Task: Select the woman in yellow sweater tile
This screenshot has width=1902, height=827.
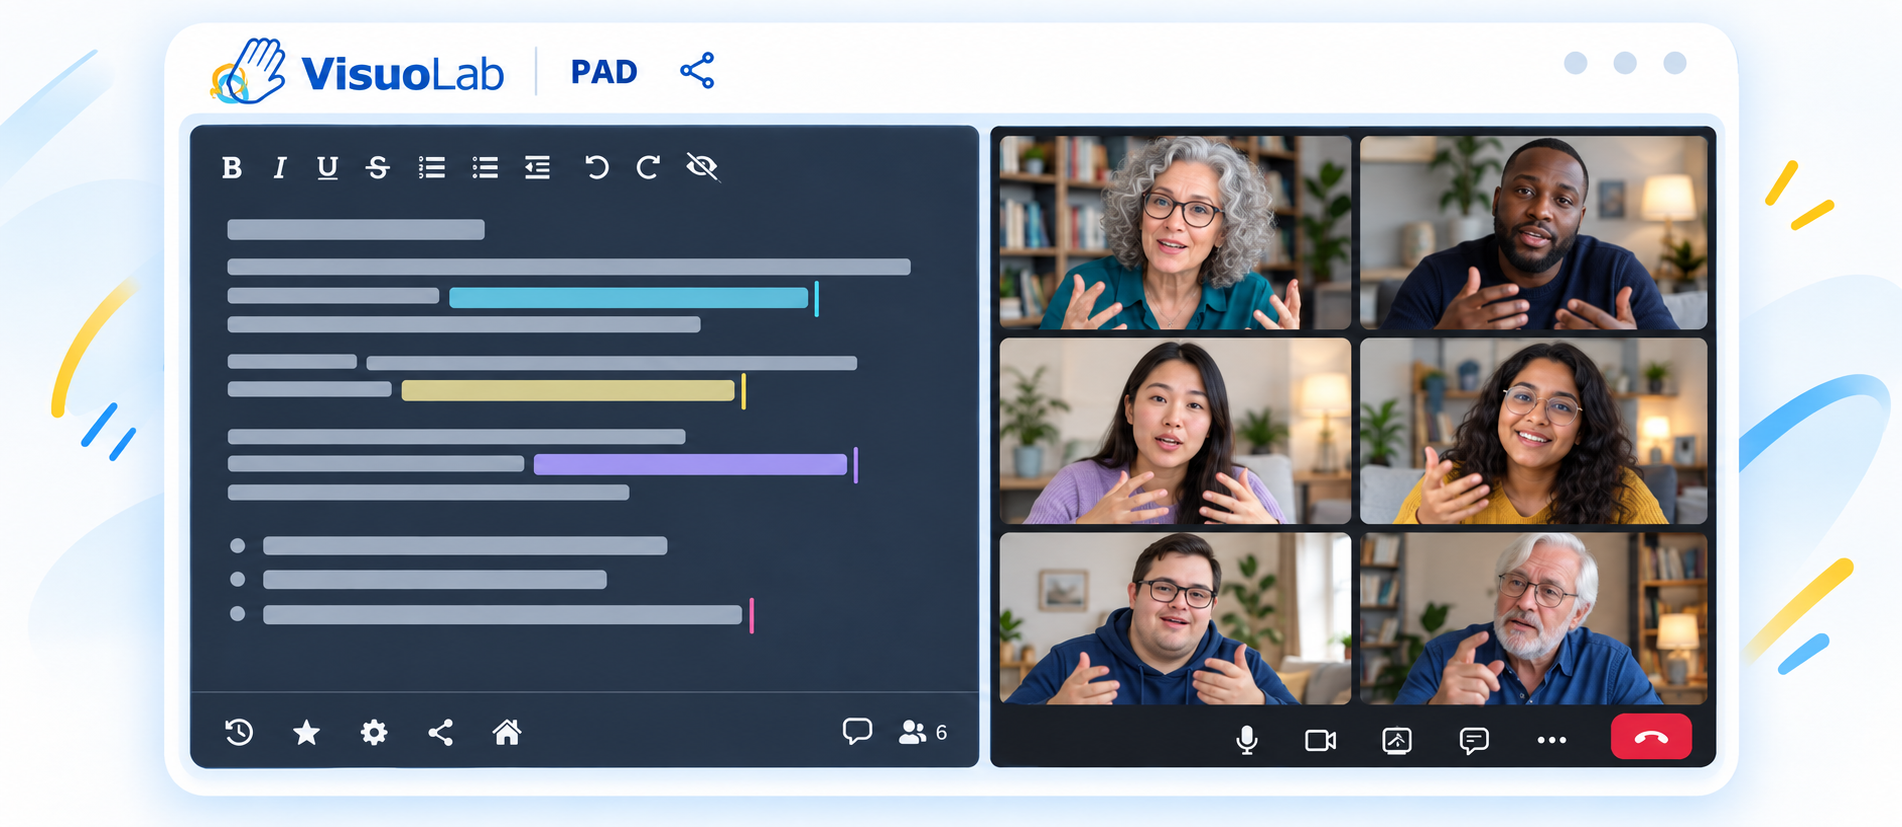Action: (x=1533, y=431)
